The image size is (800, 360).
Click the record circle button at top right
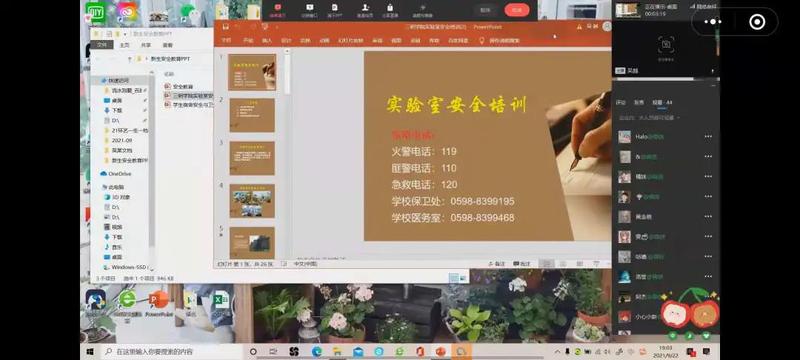coord(757,22)
